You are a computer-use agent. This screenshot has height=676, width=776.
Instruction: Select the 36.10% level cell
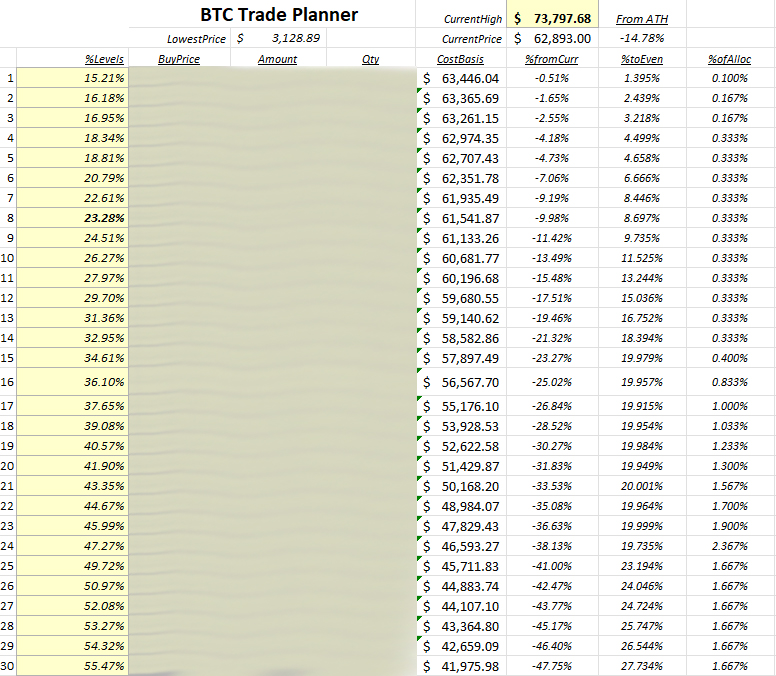73,382
